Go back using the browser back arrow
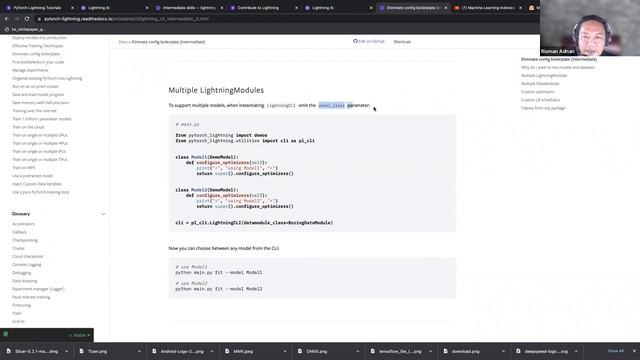640x360 pixels. pyautogui.click(x=7, y=19)
